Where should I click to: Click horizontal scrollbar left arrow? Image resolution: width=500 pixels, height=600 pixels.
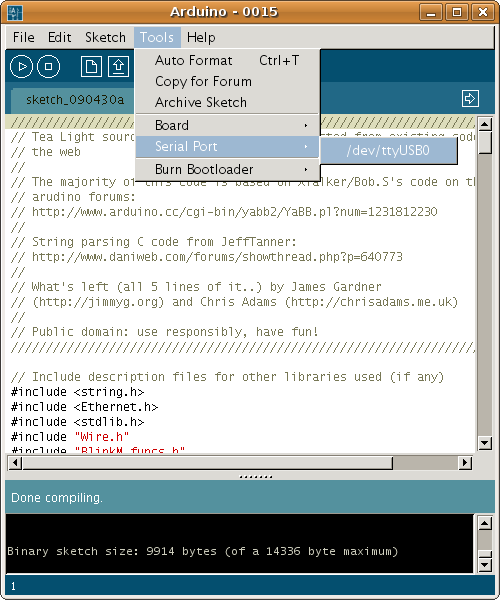point(15,463)
